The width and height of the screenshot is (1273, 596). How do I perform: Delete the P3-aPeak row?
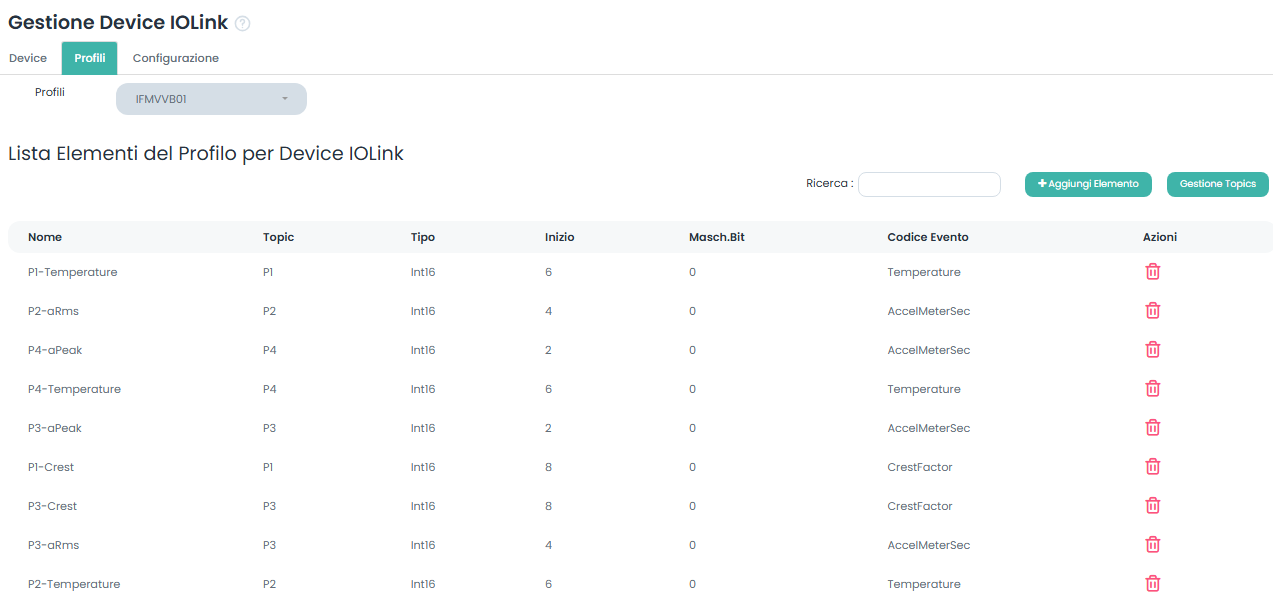point(1152,428)
